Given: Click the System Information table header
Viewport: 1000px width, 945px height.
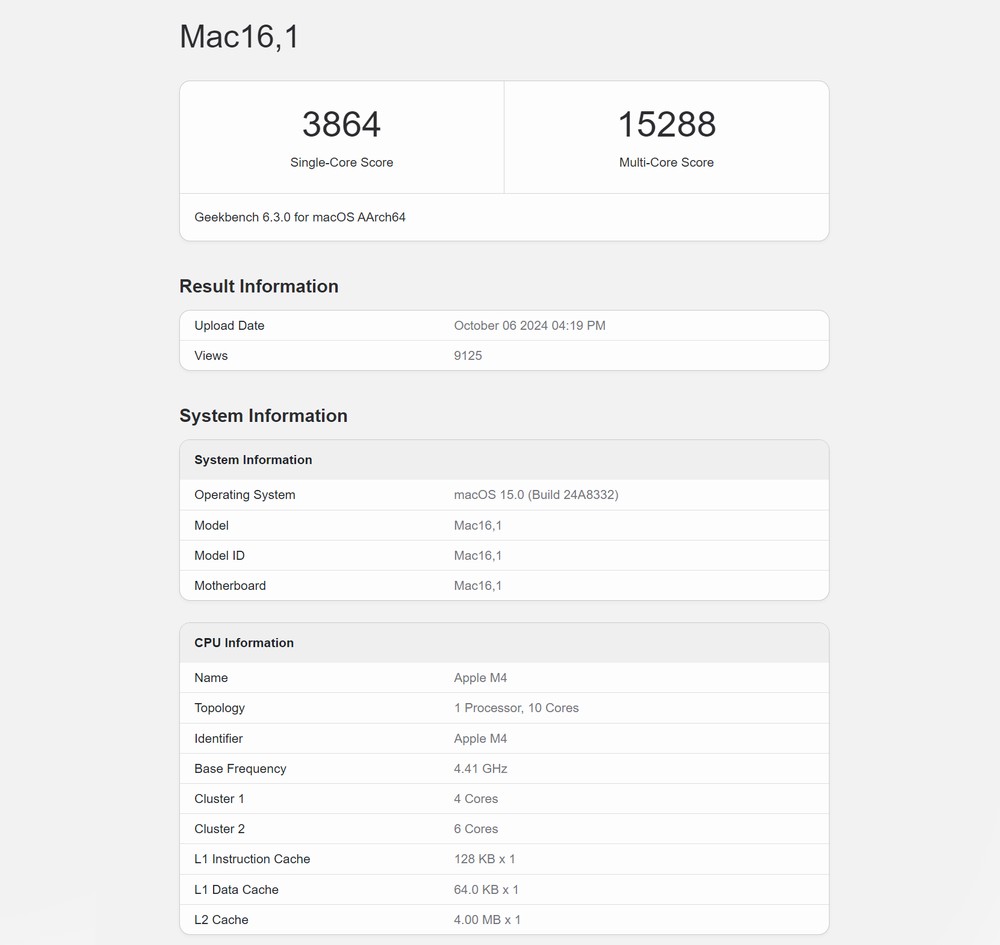Looking at the screenshot, I should (x=253, y=460).
